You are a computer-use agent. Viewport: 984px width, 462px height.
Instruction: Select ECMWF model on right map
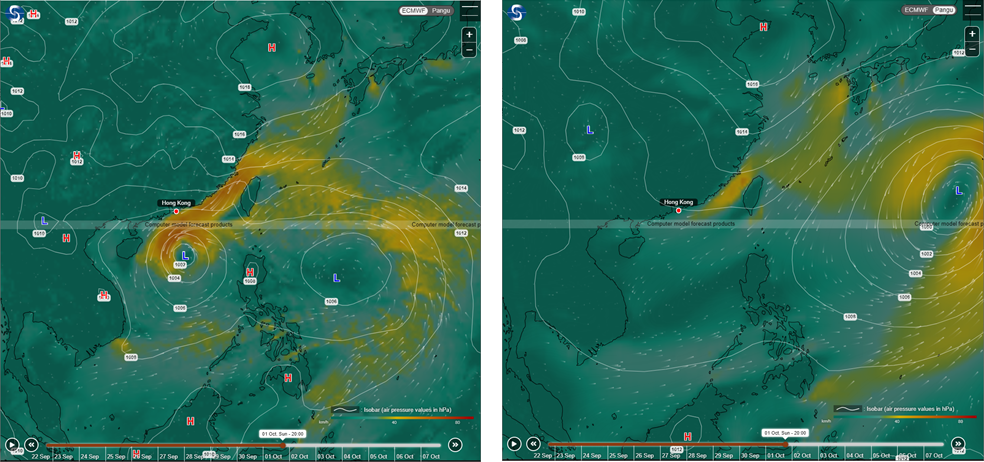pos(916,10)
